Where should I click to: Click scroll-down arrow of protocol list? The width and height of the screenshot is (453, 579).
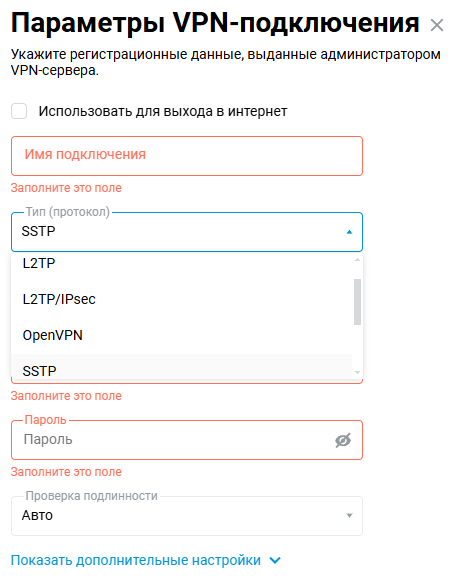[357, 372]
